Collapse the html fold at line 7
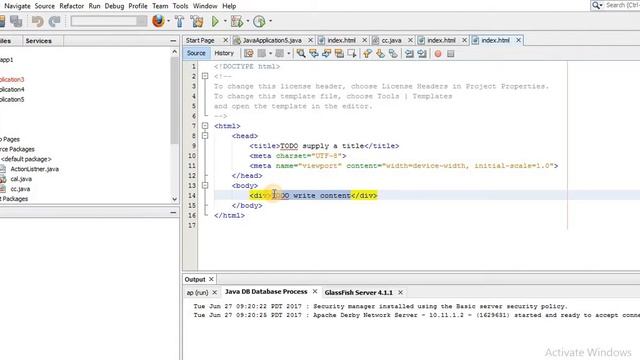The image size is (640, 360). click(x=205, y=126)
